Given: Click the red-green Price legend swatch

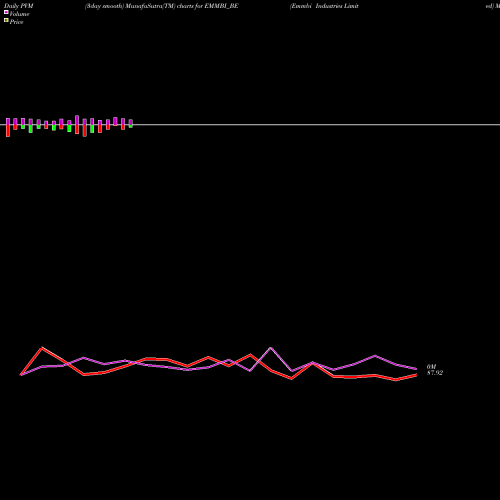Looking at the screenshot, I should tap(6, 21).
